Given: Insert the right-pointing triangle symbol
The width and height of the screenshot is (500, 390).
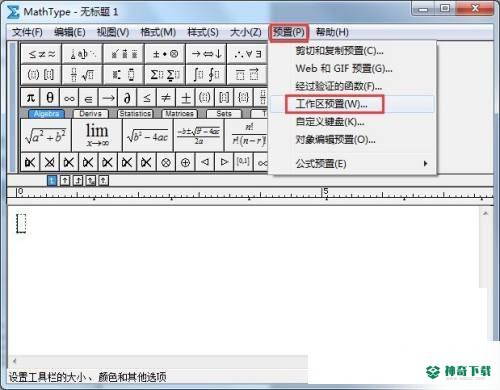Looking at the screenshot, I should click(224, 162).
